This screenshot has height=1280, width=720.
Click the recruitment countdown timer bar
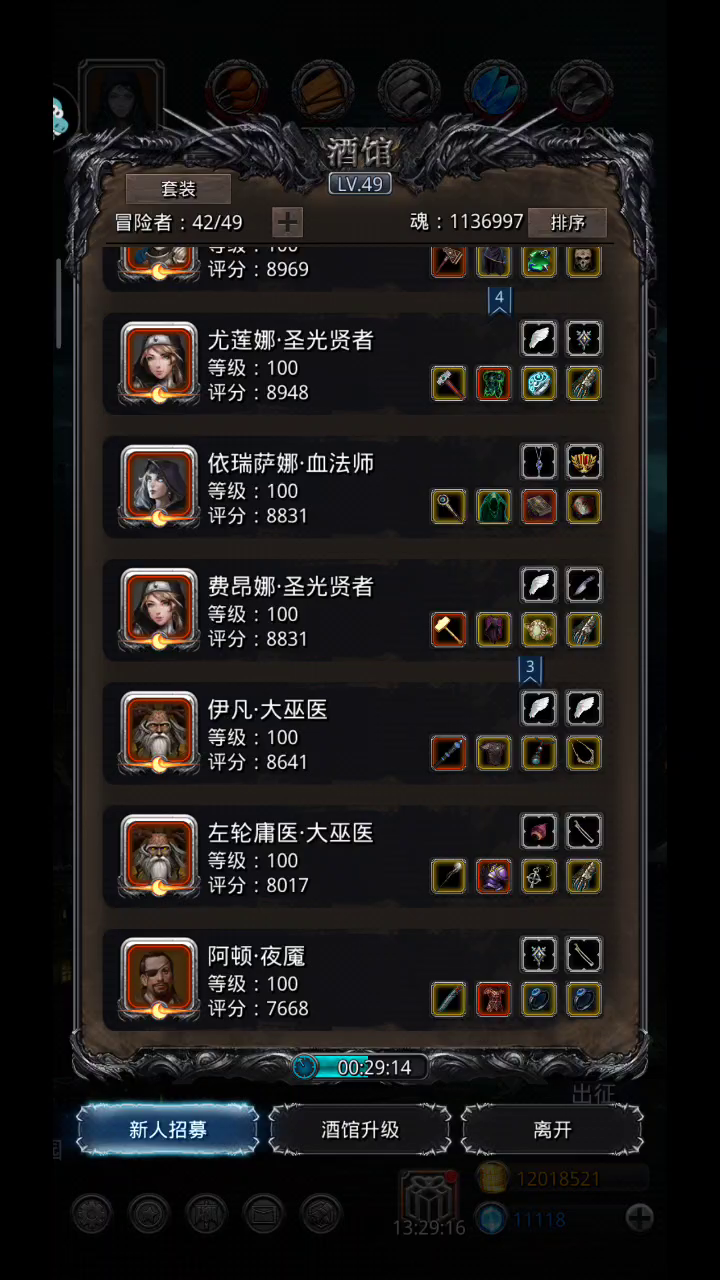coord(360,1067)
